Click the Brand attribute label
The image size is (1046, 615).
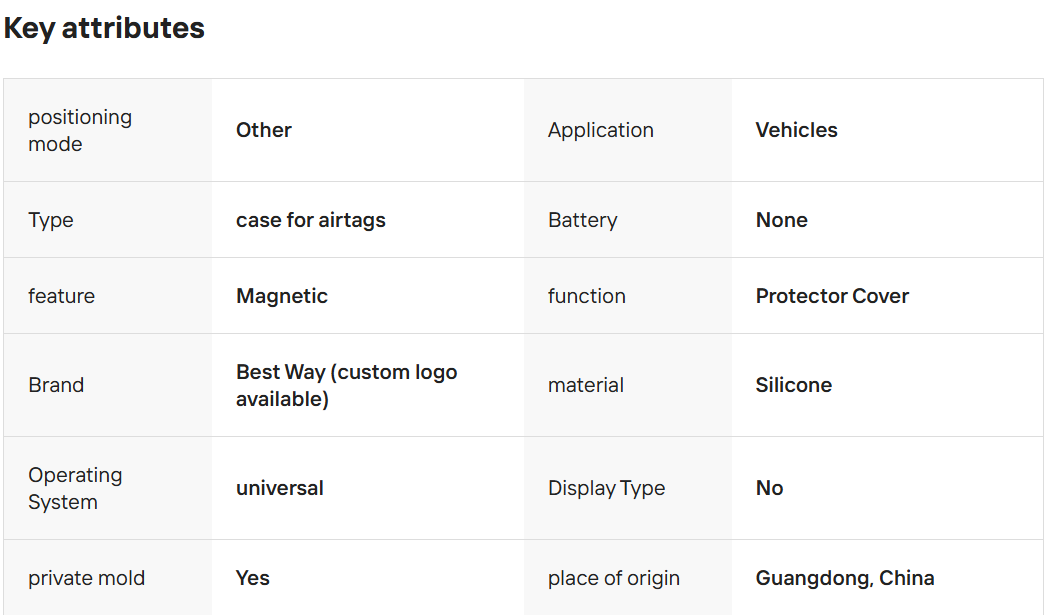(x=56, y=385)
